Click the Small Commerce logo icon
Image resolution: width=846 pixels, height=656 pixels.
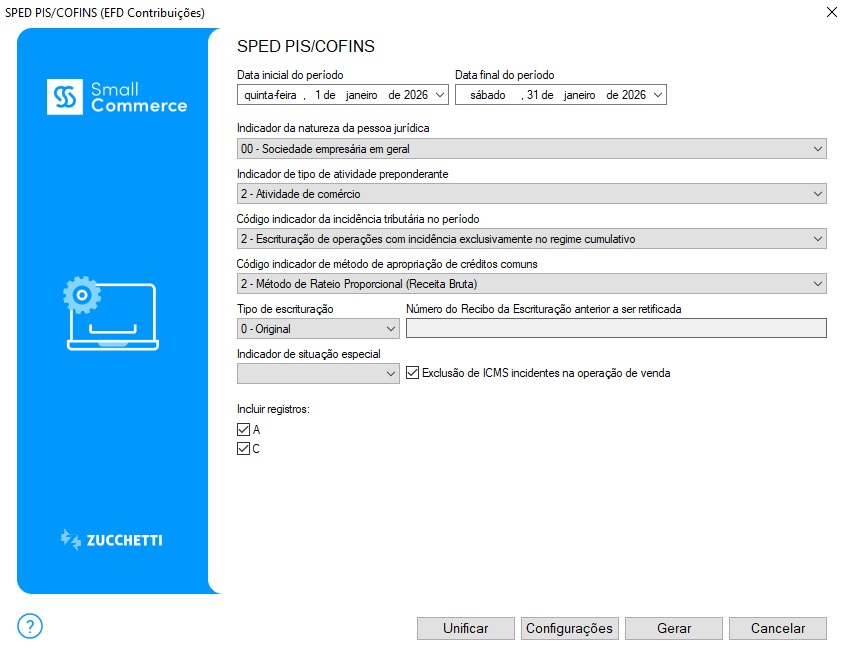coord(65,97)
